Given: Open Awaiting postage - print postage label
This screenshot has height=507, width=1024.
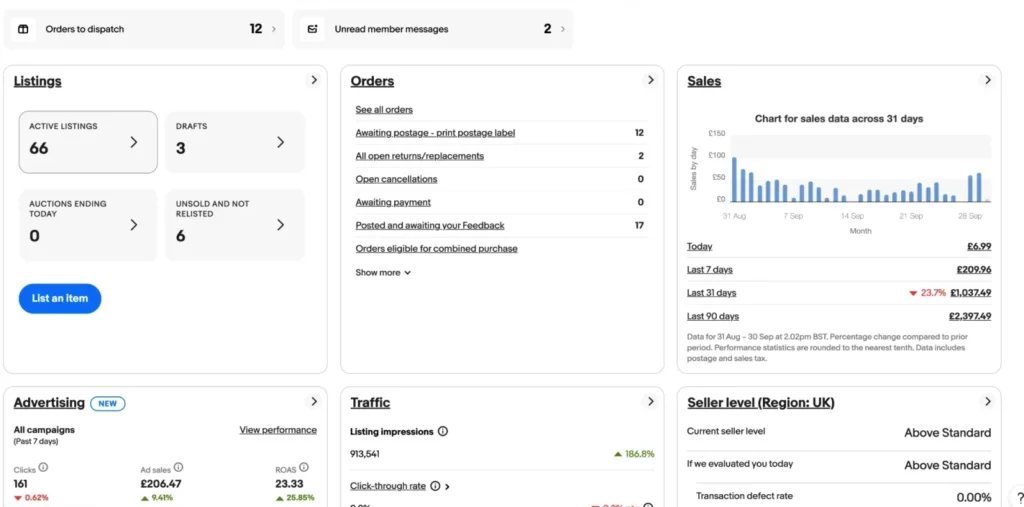Looking at the screenshot, I should point(435,133).
